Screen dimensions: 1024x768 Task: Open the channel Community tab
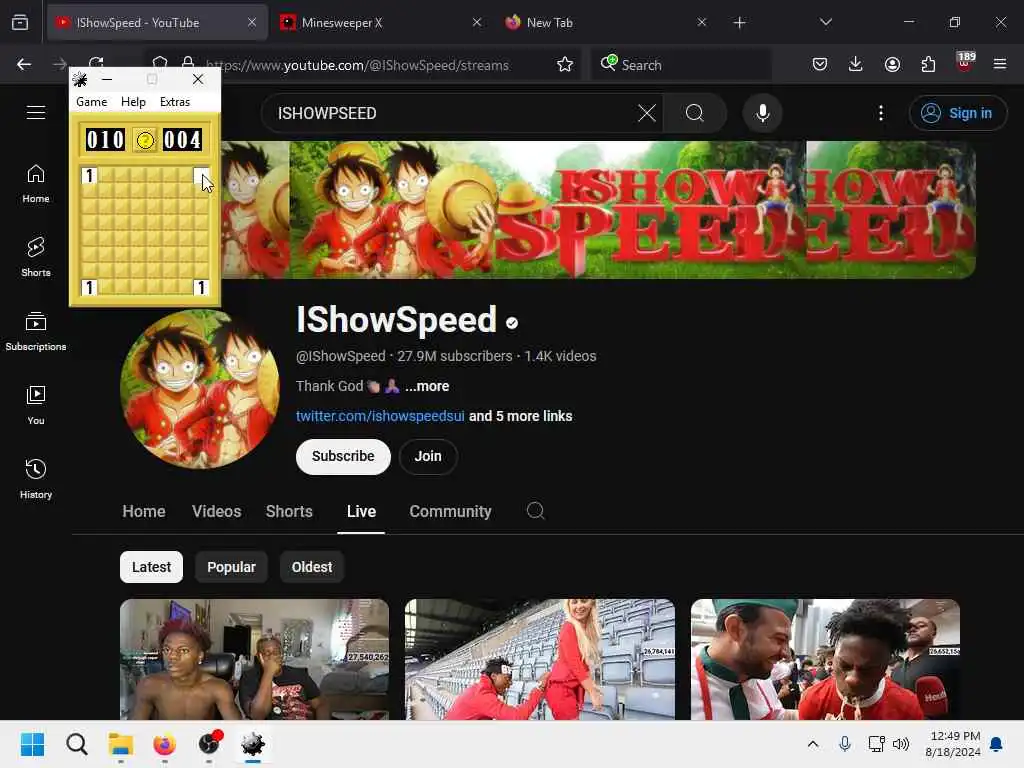[x=450, y=511]
